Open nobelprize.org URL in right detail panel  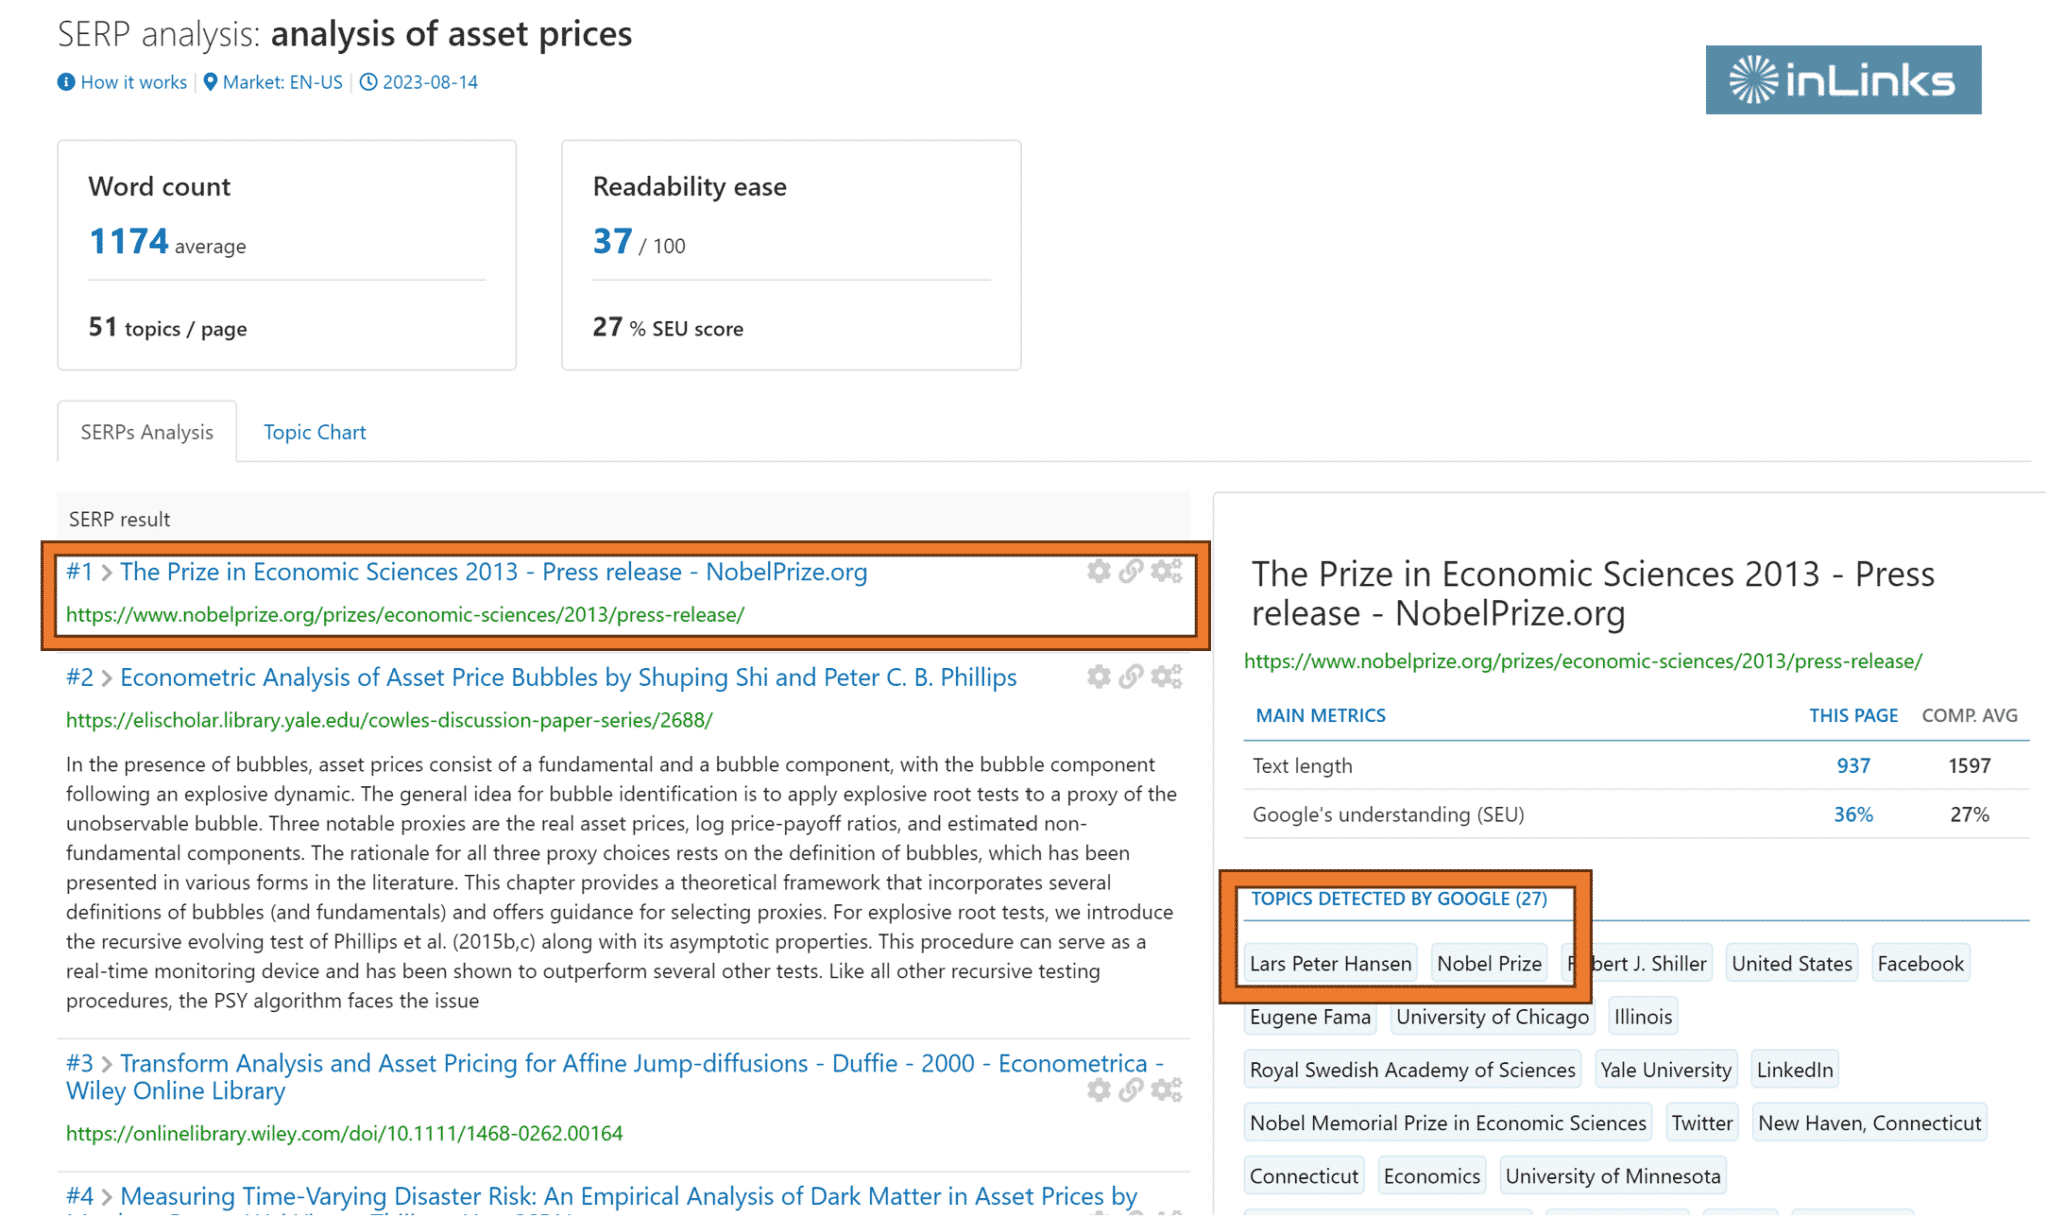pyautogui.click(x=1583, y=661)
